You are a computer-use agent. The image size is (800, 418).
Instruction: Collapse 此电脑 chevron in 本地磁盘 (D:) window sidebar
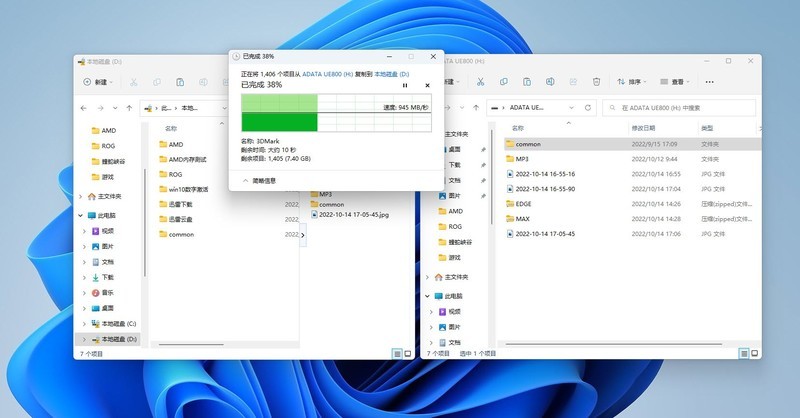click(x=81, y=215)
